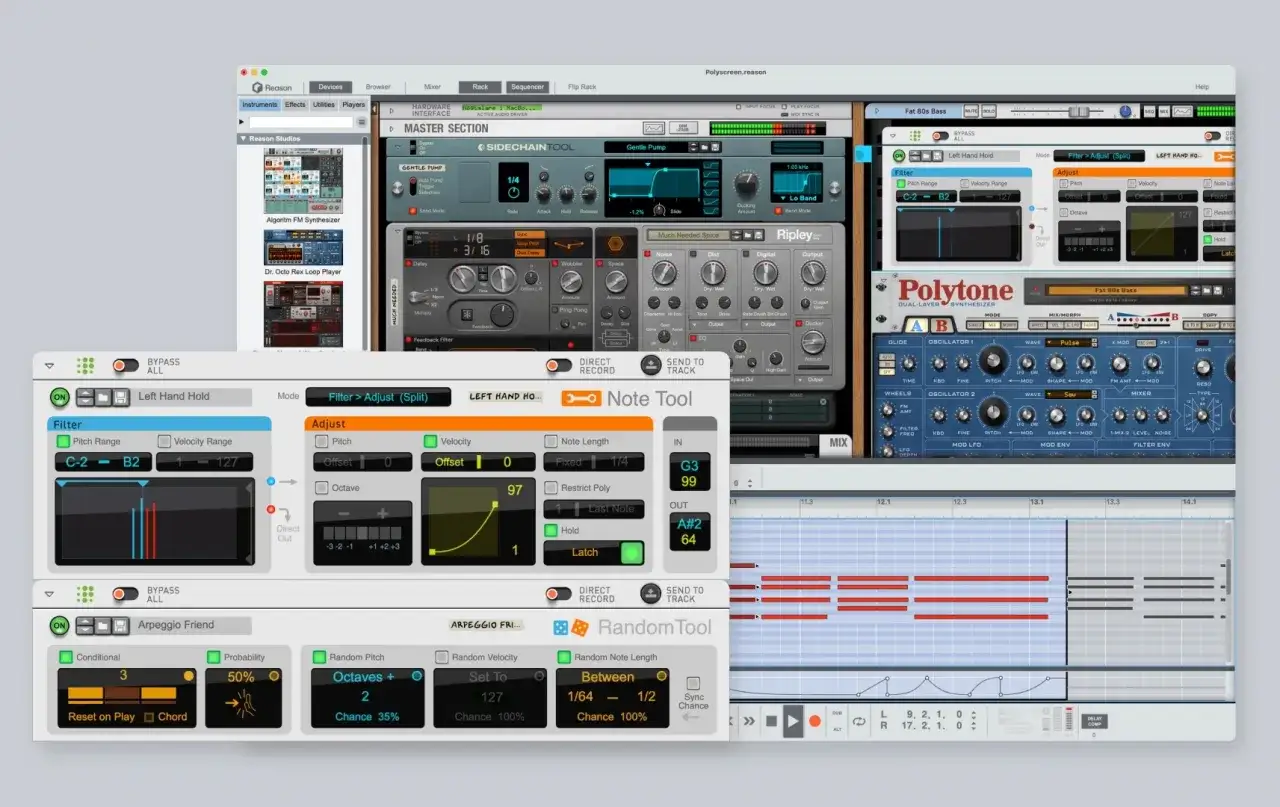Click the Sequencer button in the top bar
This screenshot has height=807, width=1280.
pyautogui.click(x=526, y=87)
